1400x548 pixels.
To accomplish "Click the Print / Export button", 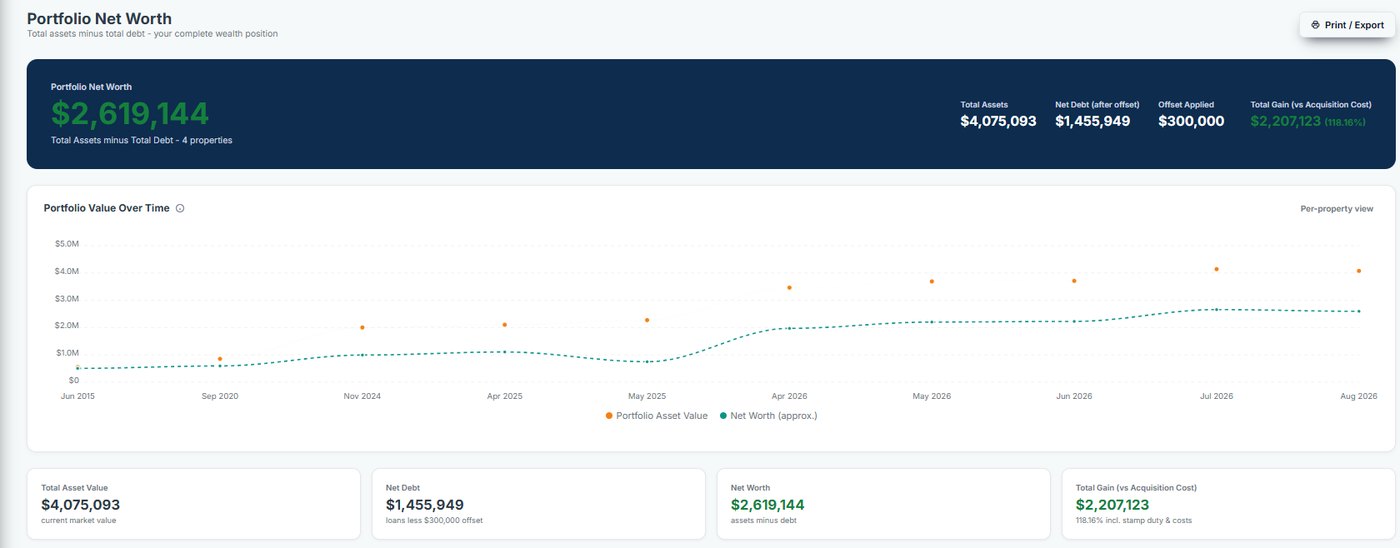I will pyautogui.click(x=1347, y=25).
